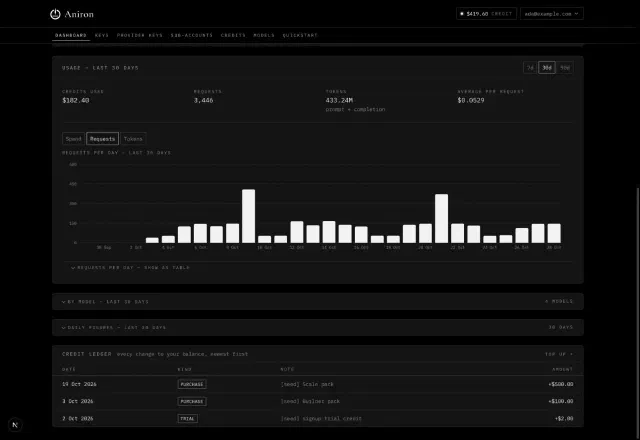Select the 90d usage range
This screenshot has width=640, height=440.
(x=565, y=68)
